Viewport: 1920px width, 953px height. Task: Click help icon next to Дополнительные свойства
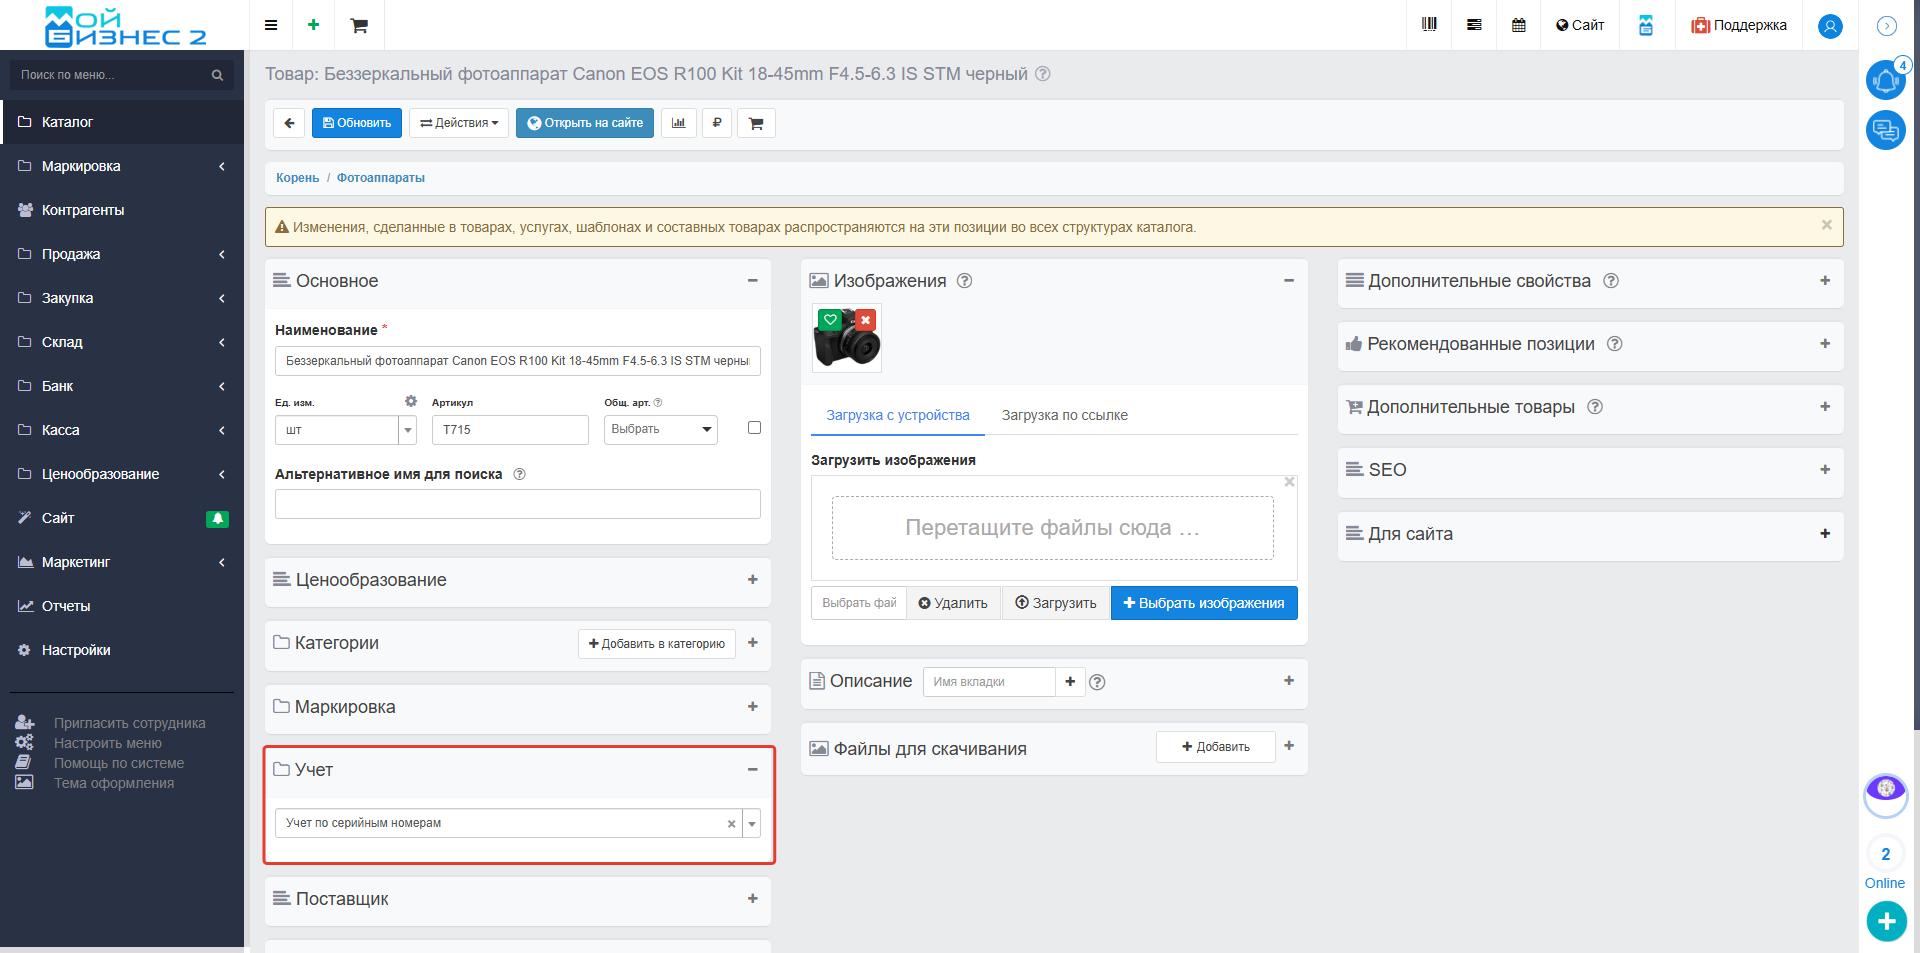(1611, 281)
